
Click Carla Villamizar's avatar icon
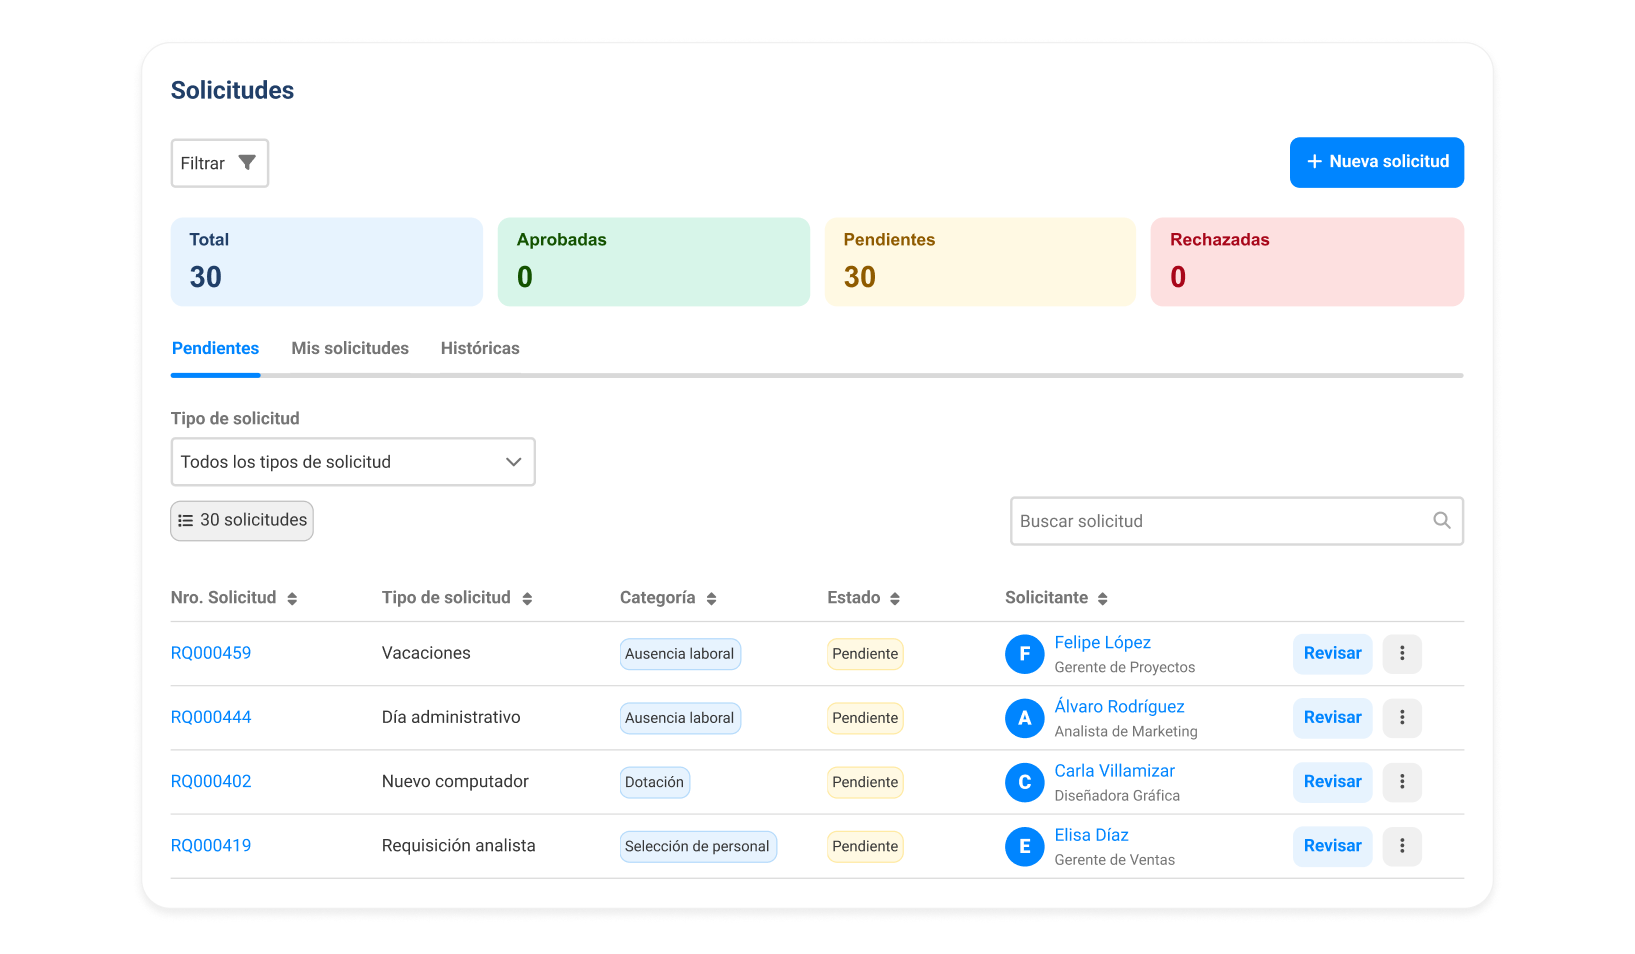pyautogui.click(x=1024, y=782)
